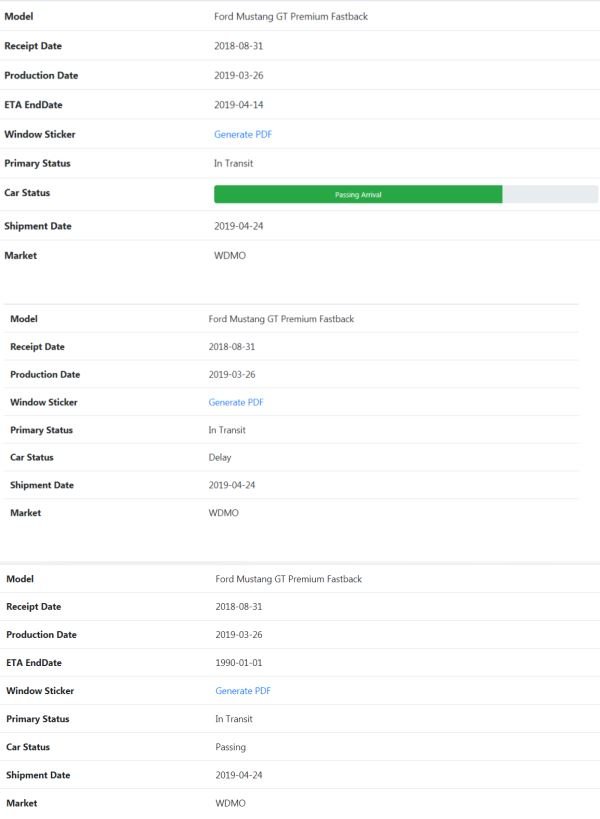600x819 pixels.
Task: Select the Model name in the middle record
Action: pos(281,319)
